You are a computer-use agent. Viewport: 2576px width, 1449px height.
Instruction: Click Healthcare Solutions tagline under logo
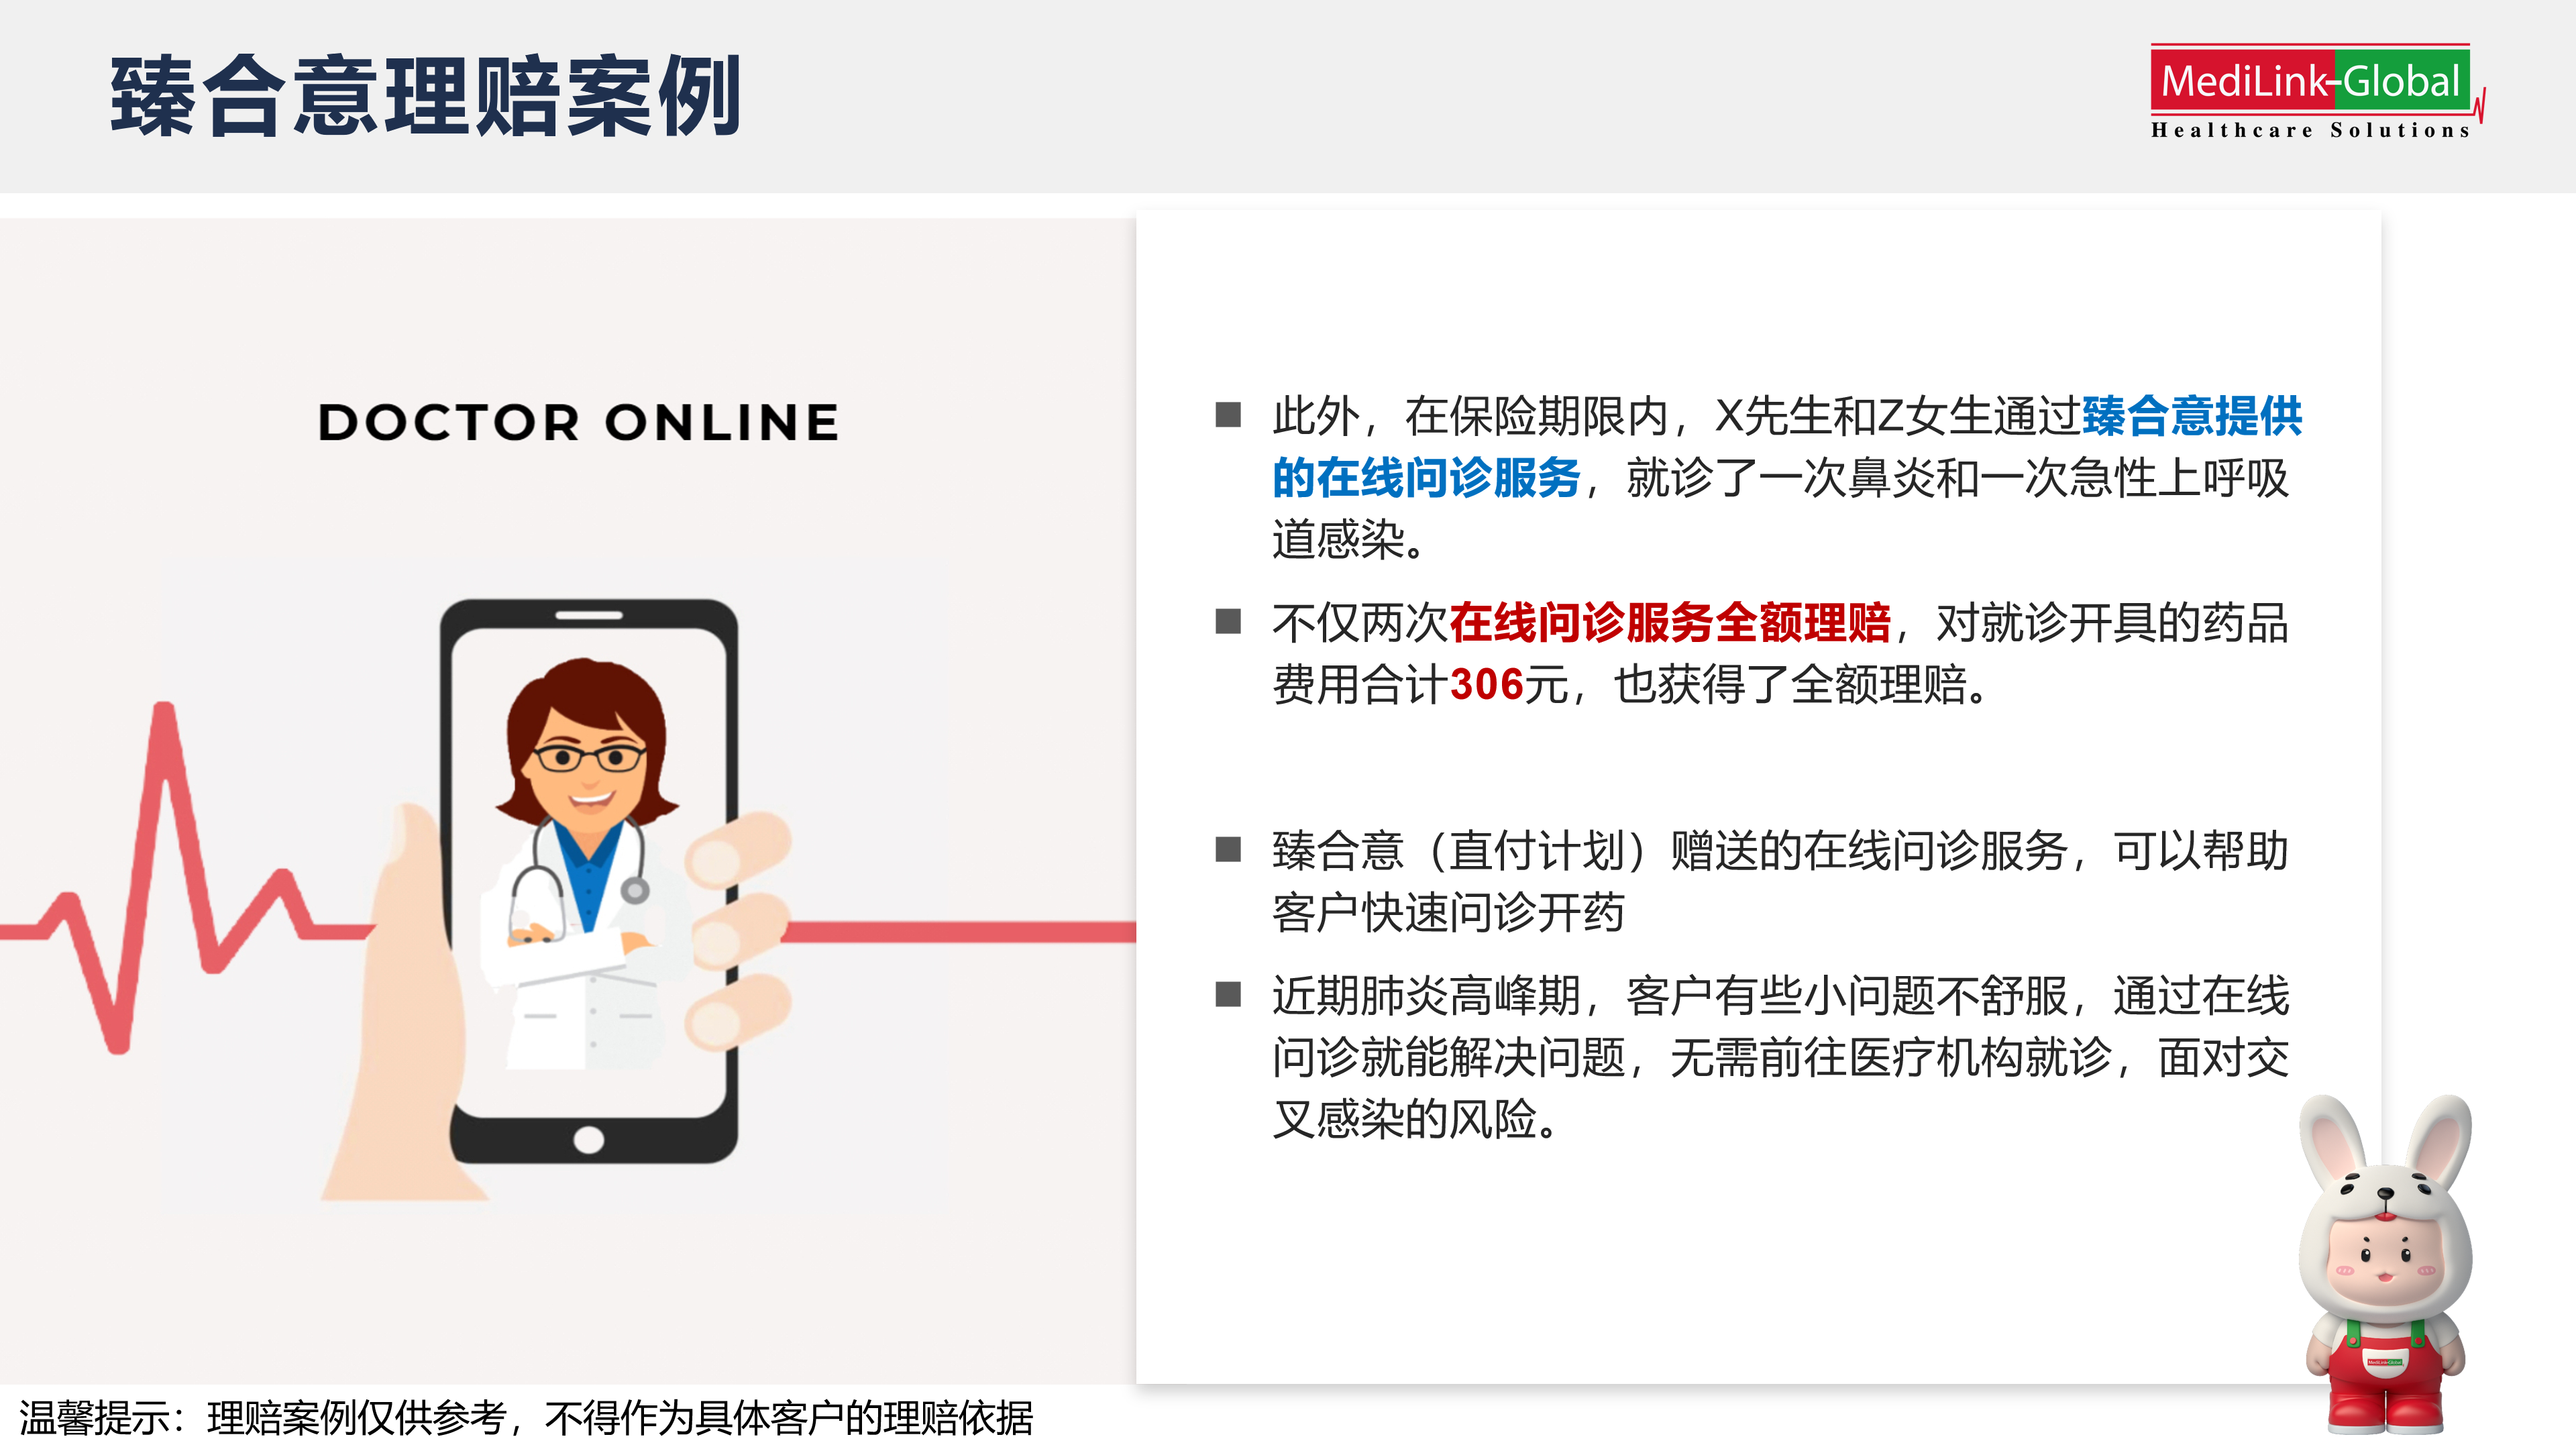pyautogui.click(x=2311, y=130)
